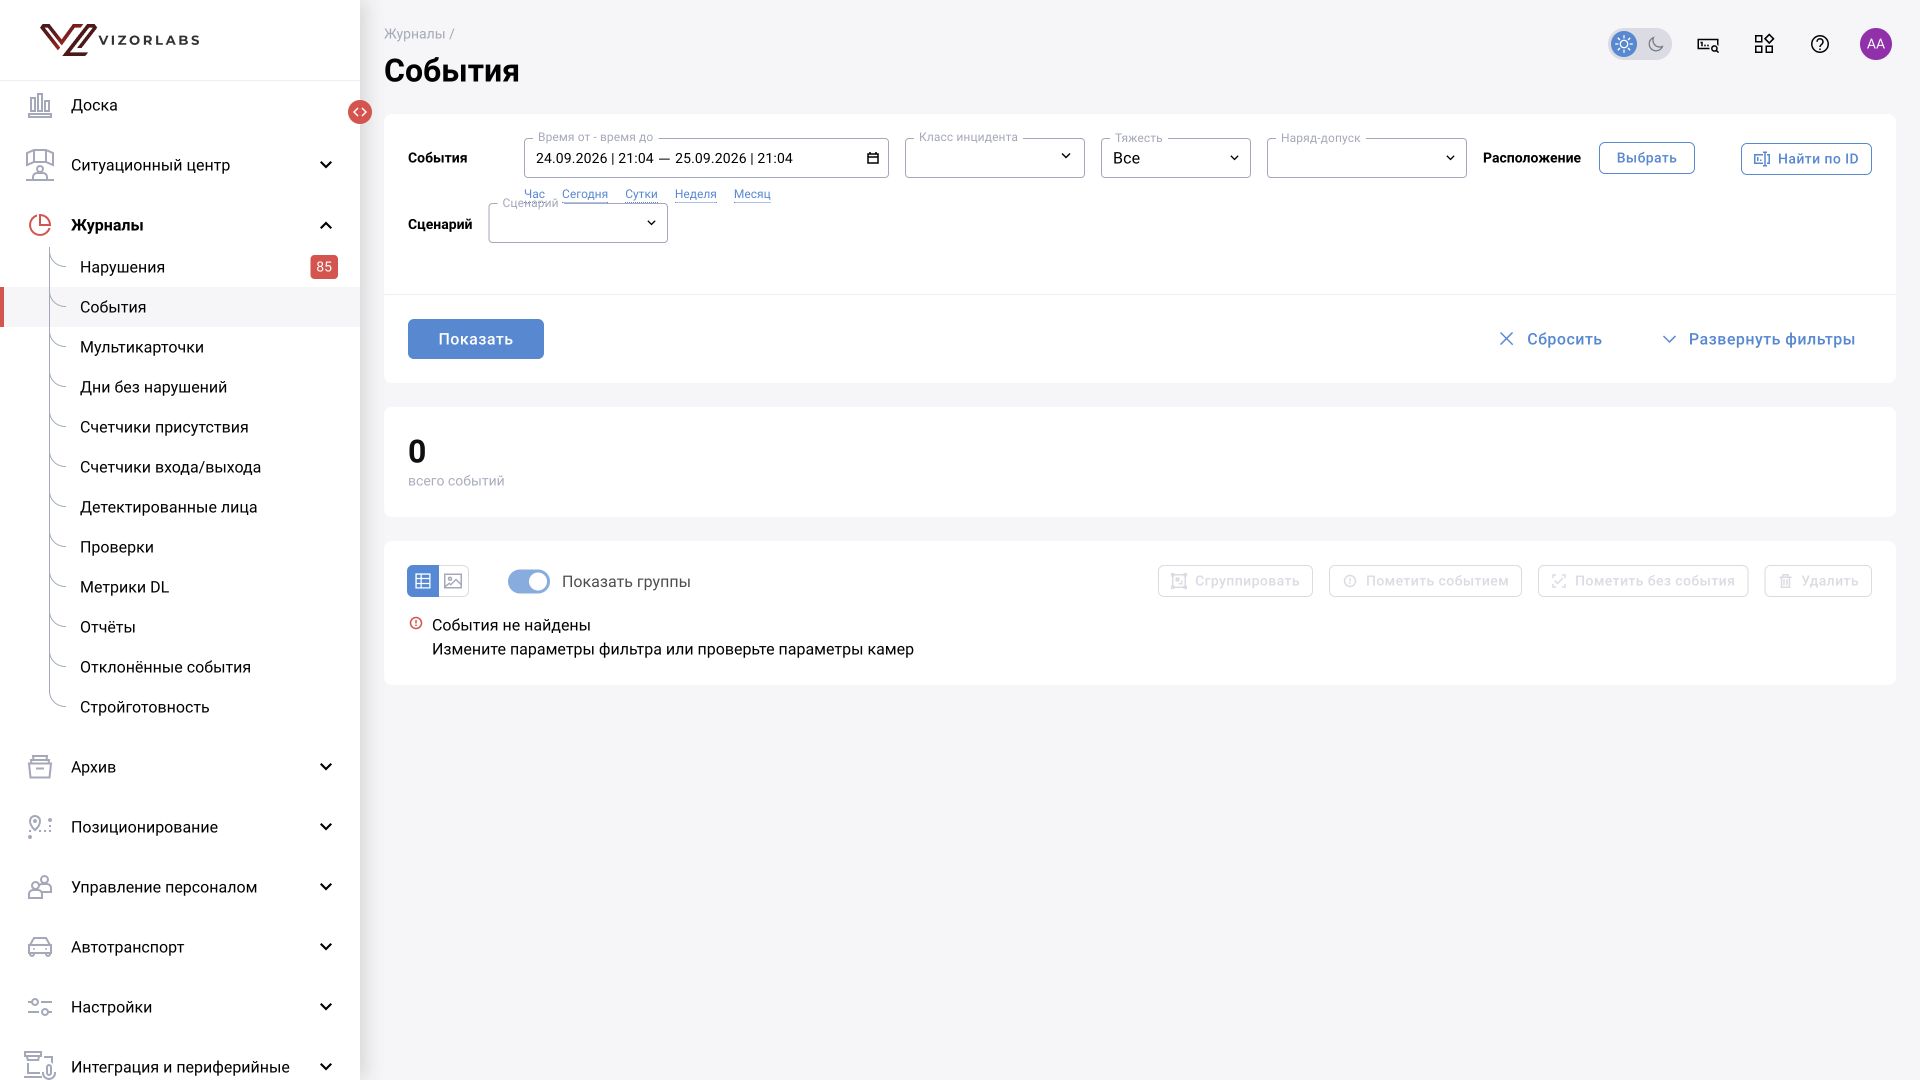
Task: Open the search-by-key icon in header
Action: click(1708, 44)
